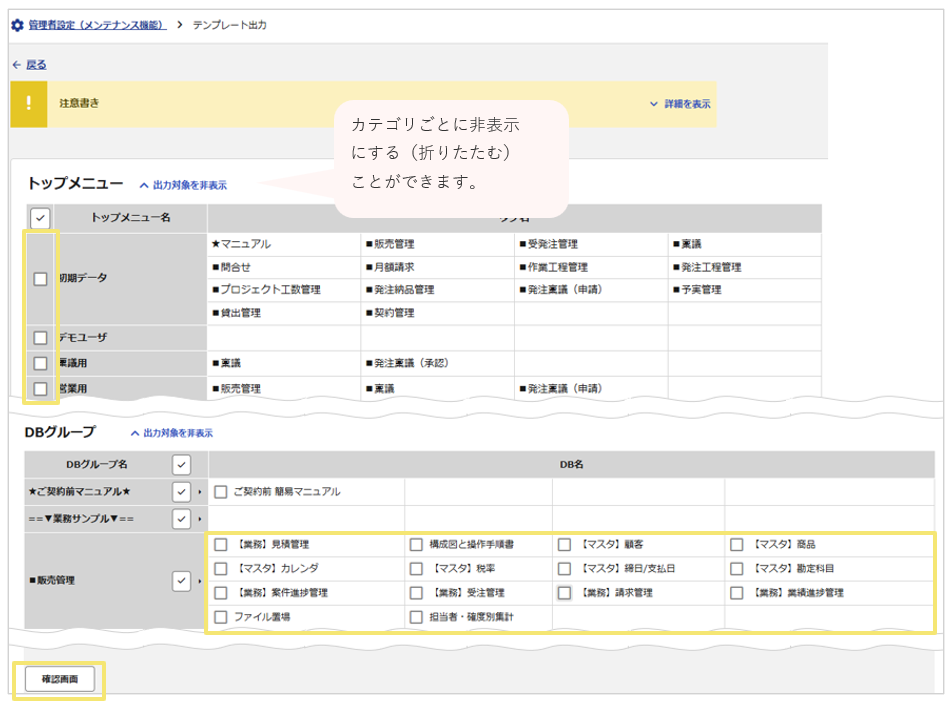
Task: Check 【業務】請求管理 checkbox
Action: click(565, 593)
